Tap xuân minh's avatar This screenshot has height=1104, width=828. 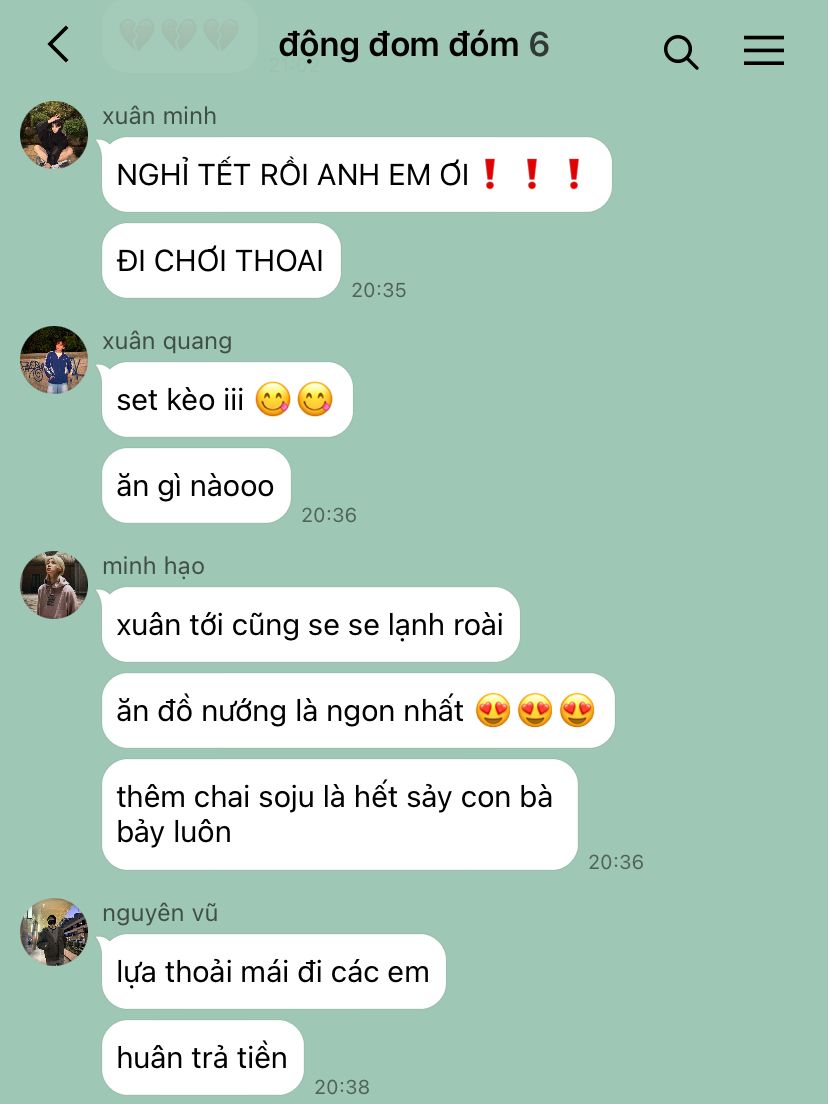(54, 135)
